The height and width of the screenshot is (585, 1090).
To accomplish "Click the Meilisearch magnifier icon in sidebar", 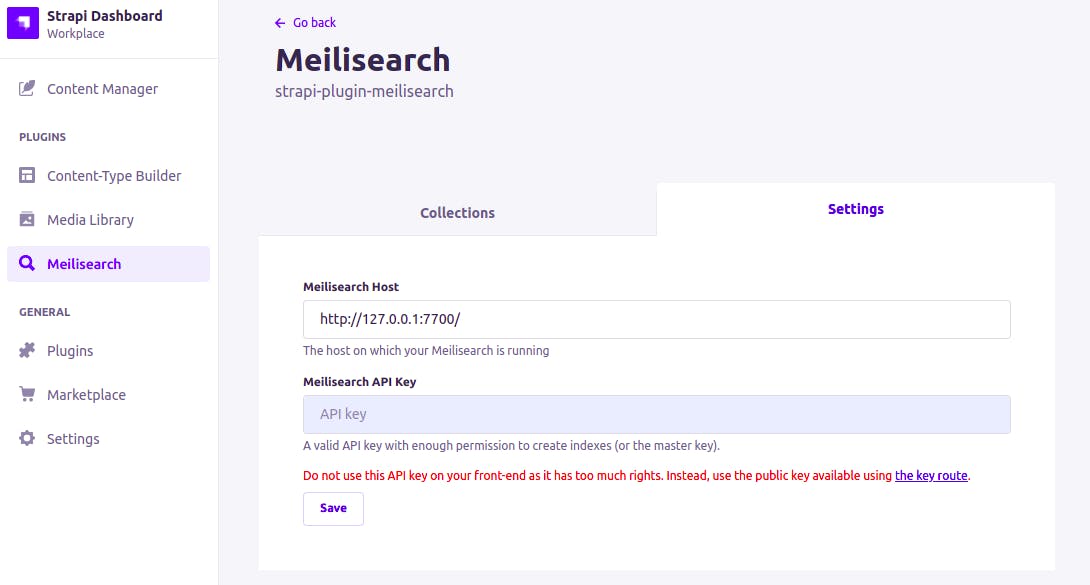I will point(25,263).
